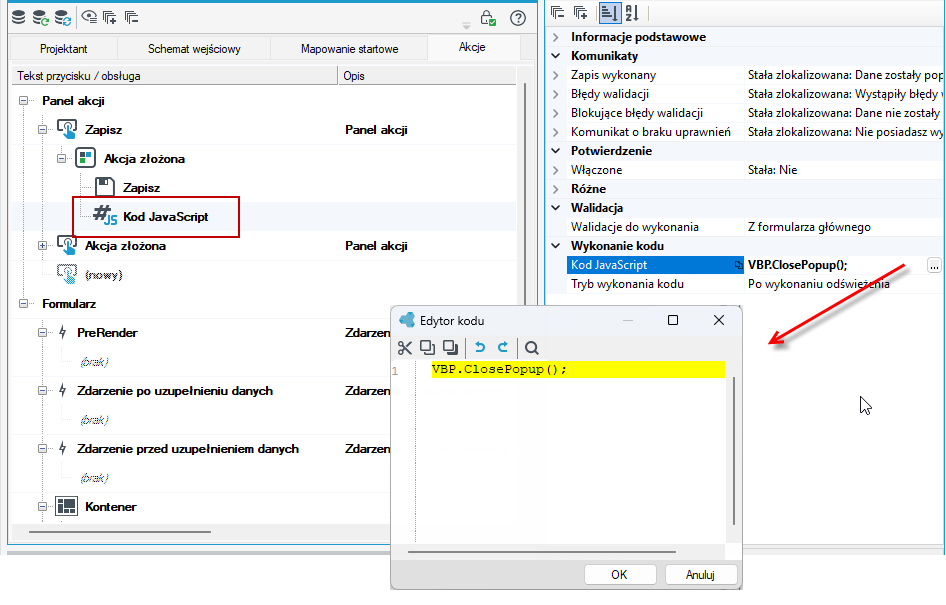Collapse the Potwierdzenie section
Image resolution: width=946 pixels, height=605 pixels.
(x=556, y=151)
